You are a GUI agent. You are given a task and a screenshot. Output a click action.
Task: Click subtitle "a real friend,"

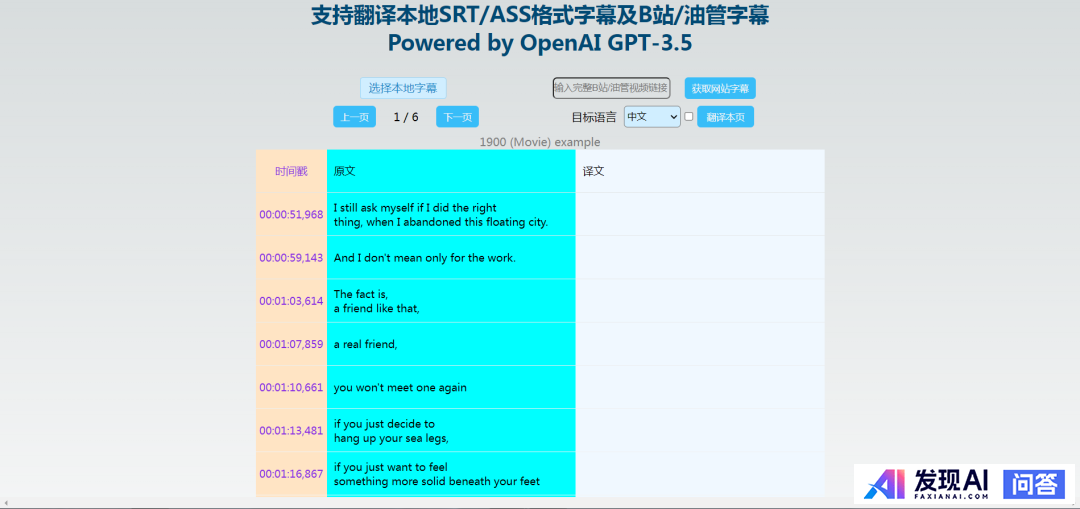pos(365,344)
